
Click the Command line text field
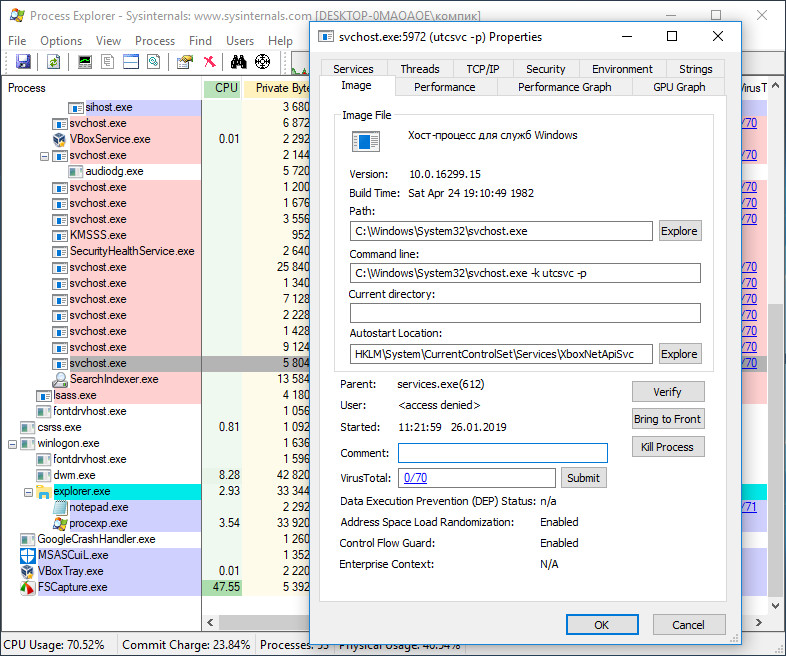[x=525, y=273]
